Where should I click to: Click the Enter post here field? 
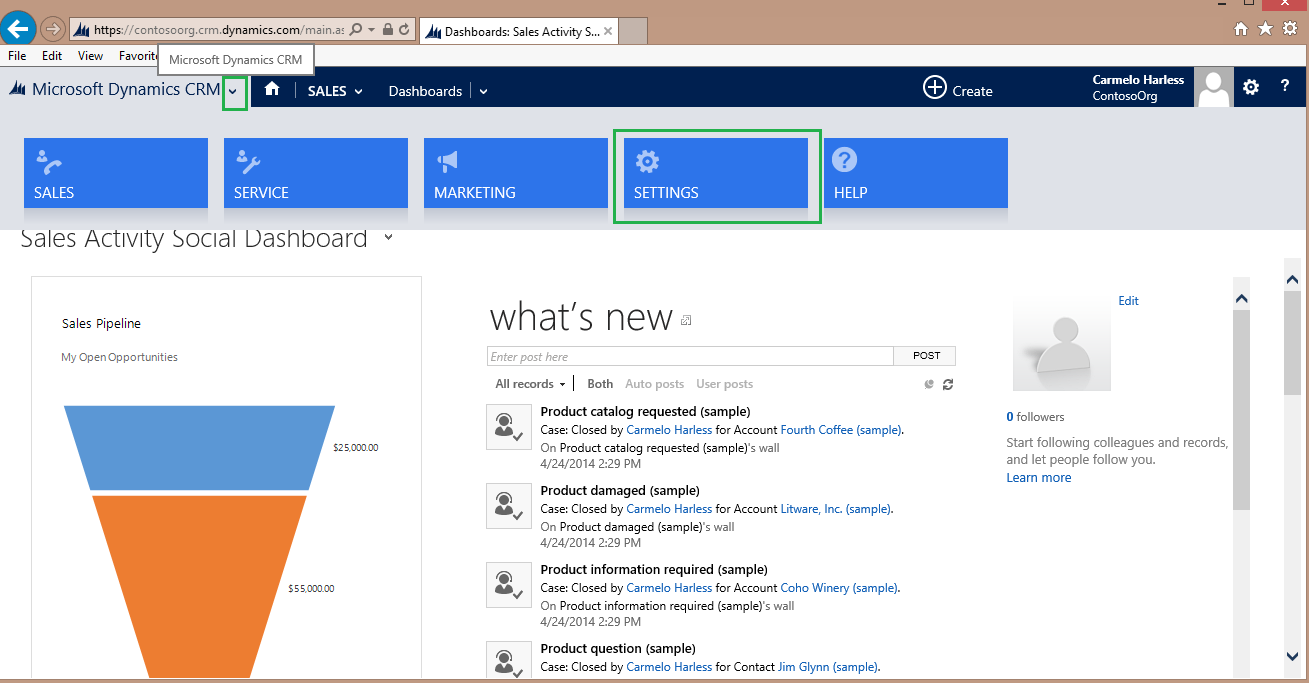click(690, 355)
